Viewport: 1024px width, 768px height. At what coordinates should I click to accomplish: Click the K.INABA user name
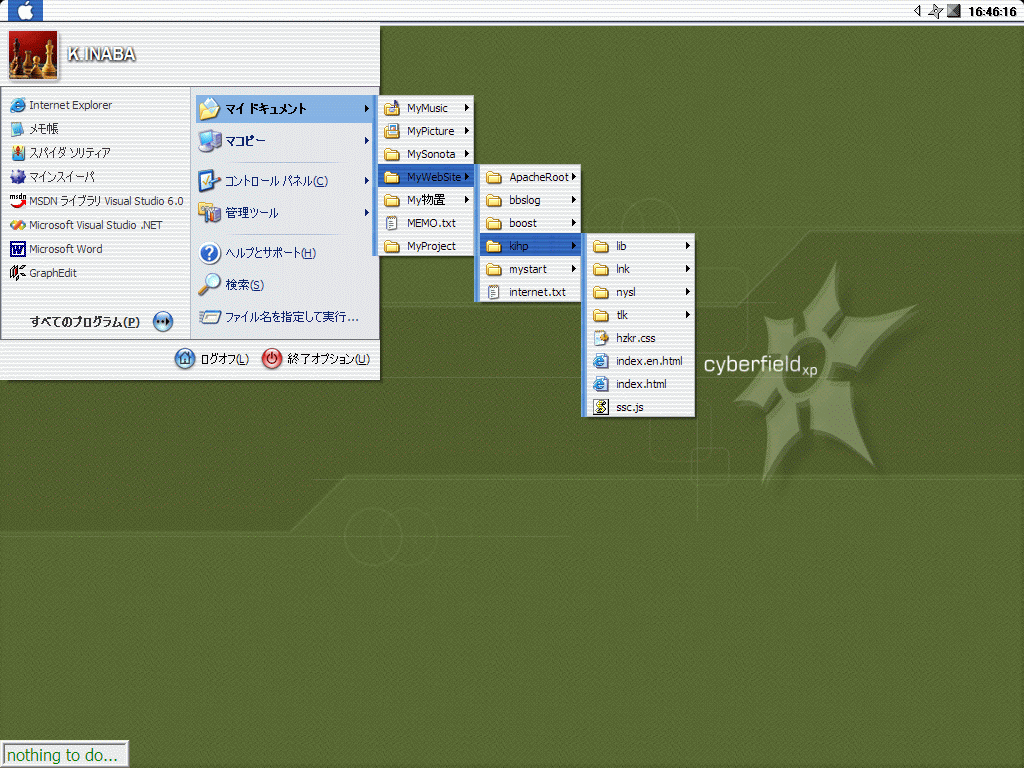[102, 54]
